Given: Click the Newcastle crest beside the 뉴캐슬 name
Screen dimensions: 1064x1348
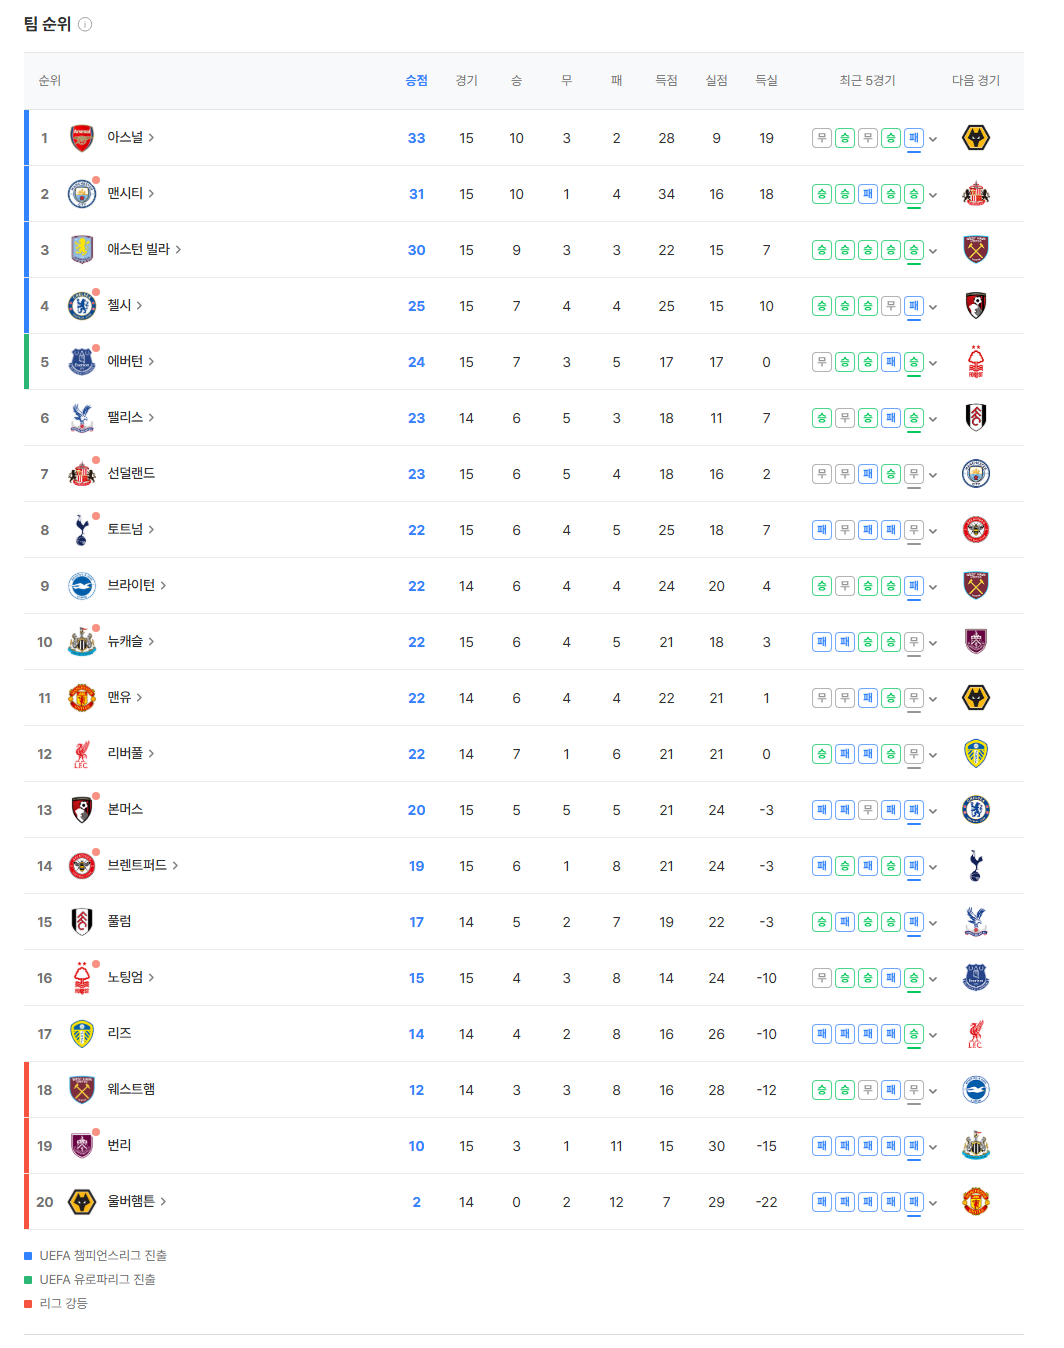Looking at the screenshot, I should [x=82, y=642].
